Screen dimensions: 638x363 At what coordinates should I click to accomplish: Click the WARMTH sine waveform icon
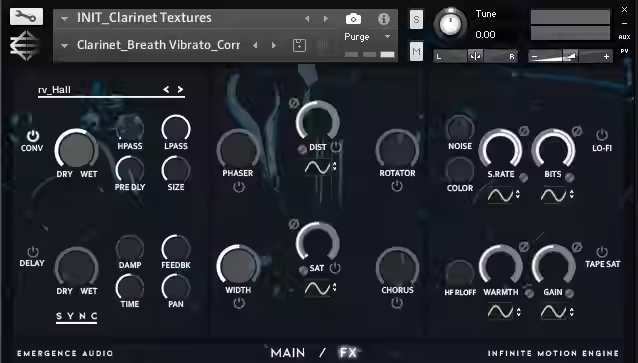tap(500, 312)
